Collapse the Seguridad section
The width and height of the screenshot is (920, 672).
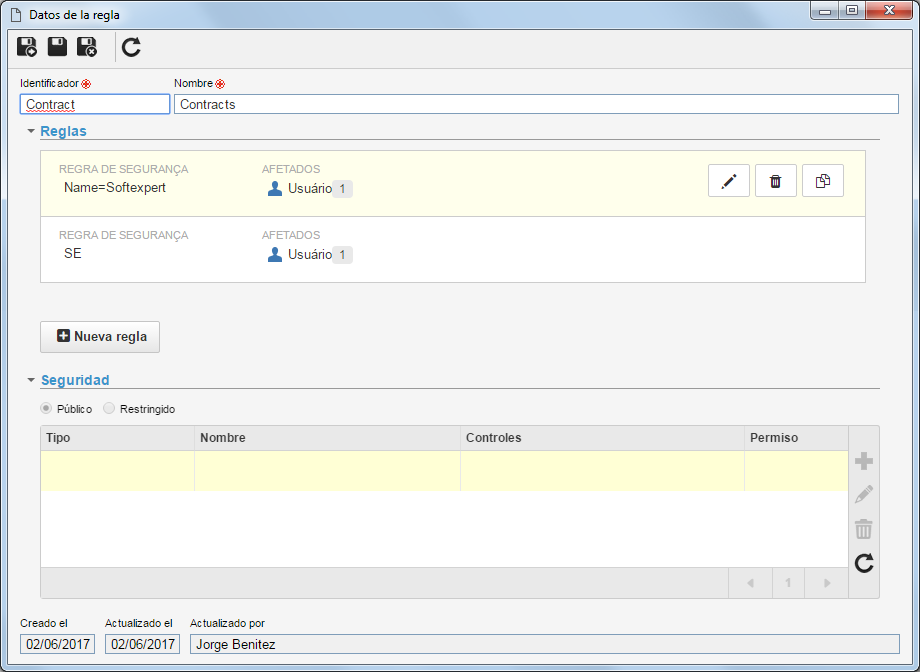coord(31,380)
